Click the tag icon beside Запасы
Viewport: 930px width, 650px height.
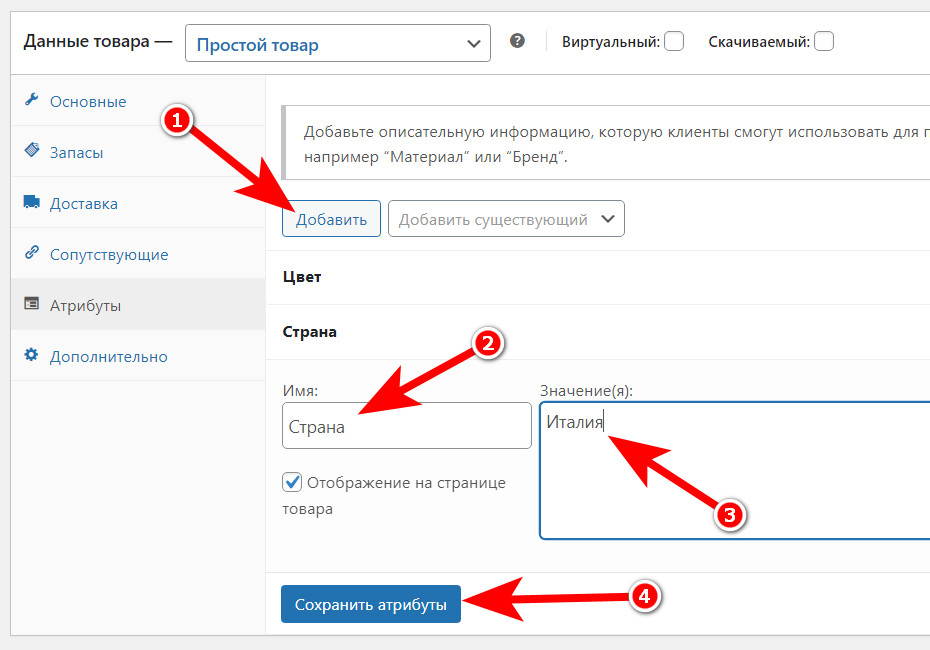31,150
